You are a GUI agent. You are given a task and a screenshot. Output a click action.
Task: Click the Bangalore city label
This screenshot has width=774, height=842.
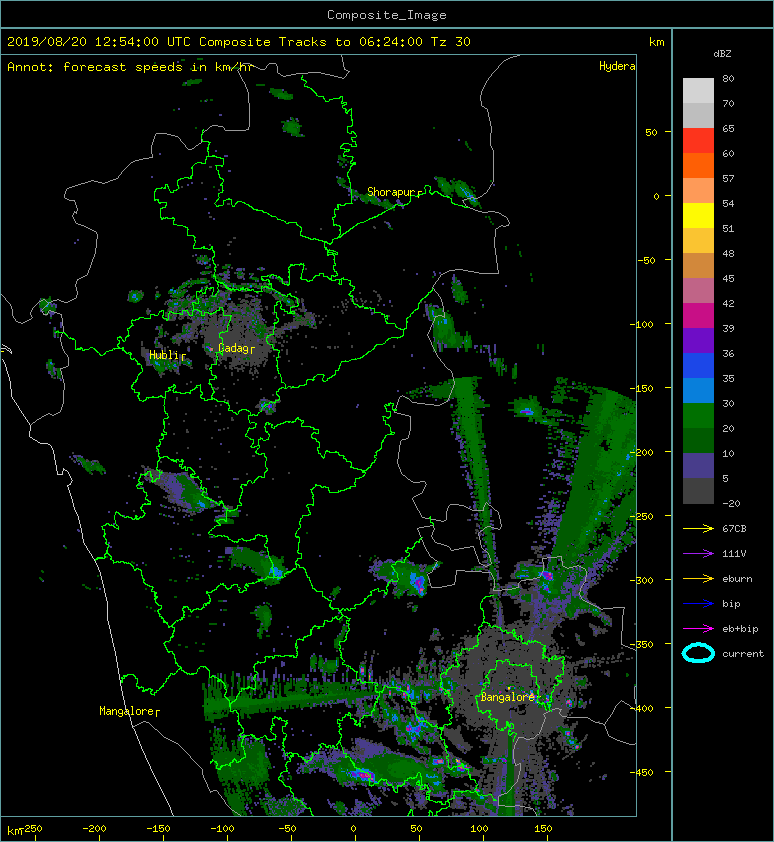tap(508, 697)
